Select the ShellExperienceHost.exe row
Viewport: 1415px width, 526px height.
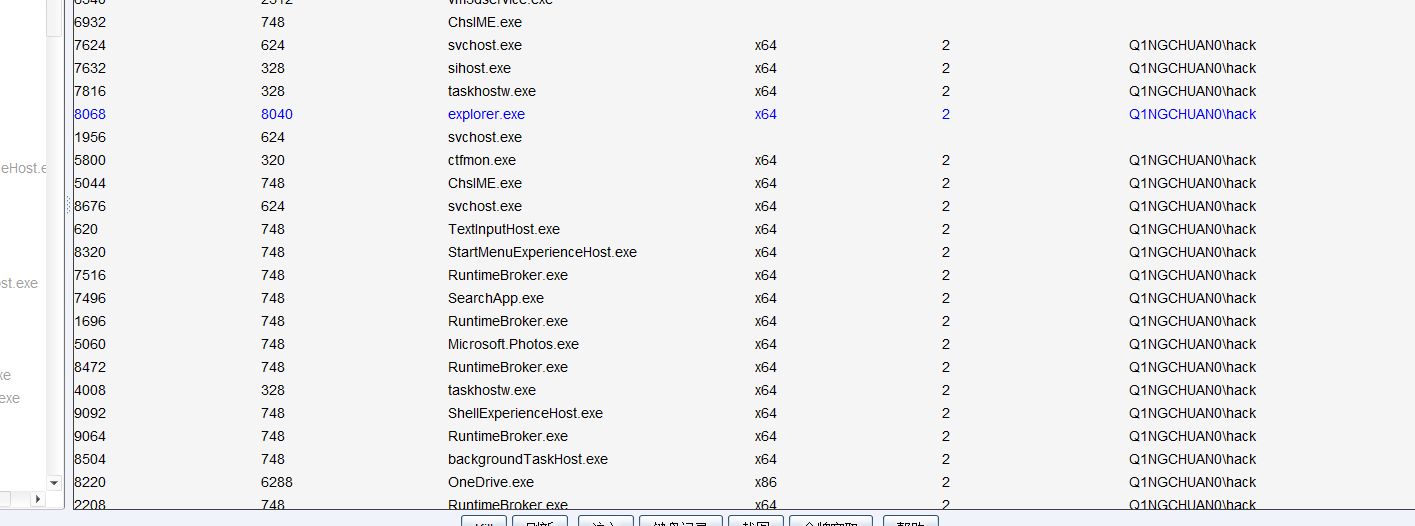525,413
